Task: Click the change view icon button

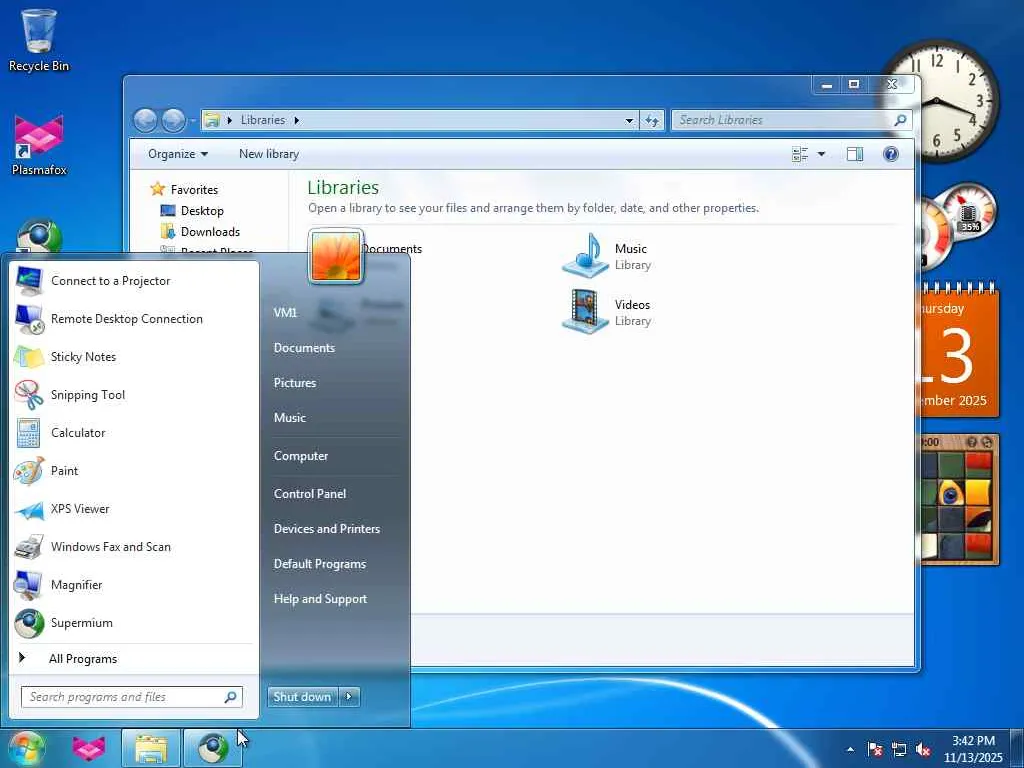Action: pyautogui.click(x=800, y=154)
